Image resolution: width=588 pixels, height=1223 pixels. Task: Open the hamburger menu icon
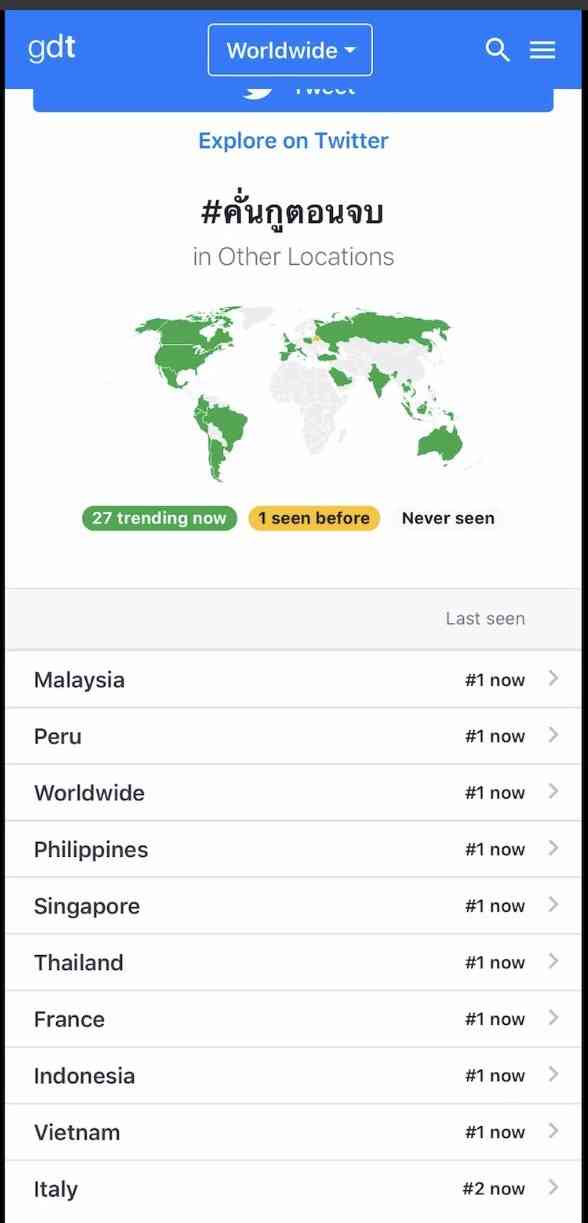542,50
